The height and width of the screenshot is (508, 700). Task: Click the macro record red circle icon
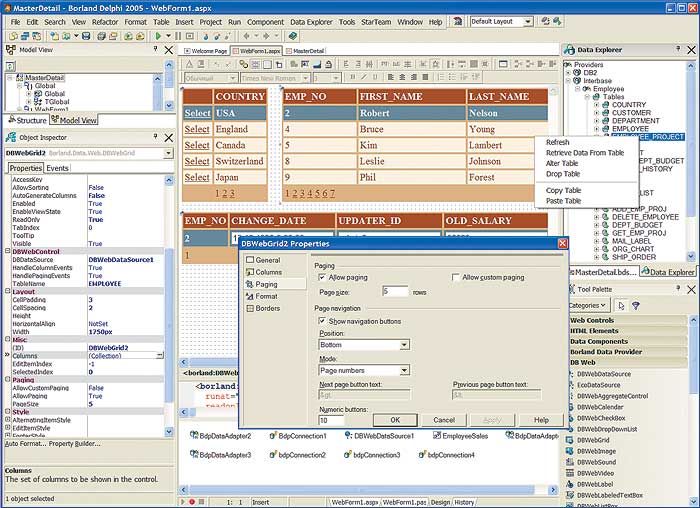[x=192, y=502]
